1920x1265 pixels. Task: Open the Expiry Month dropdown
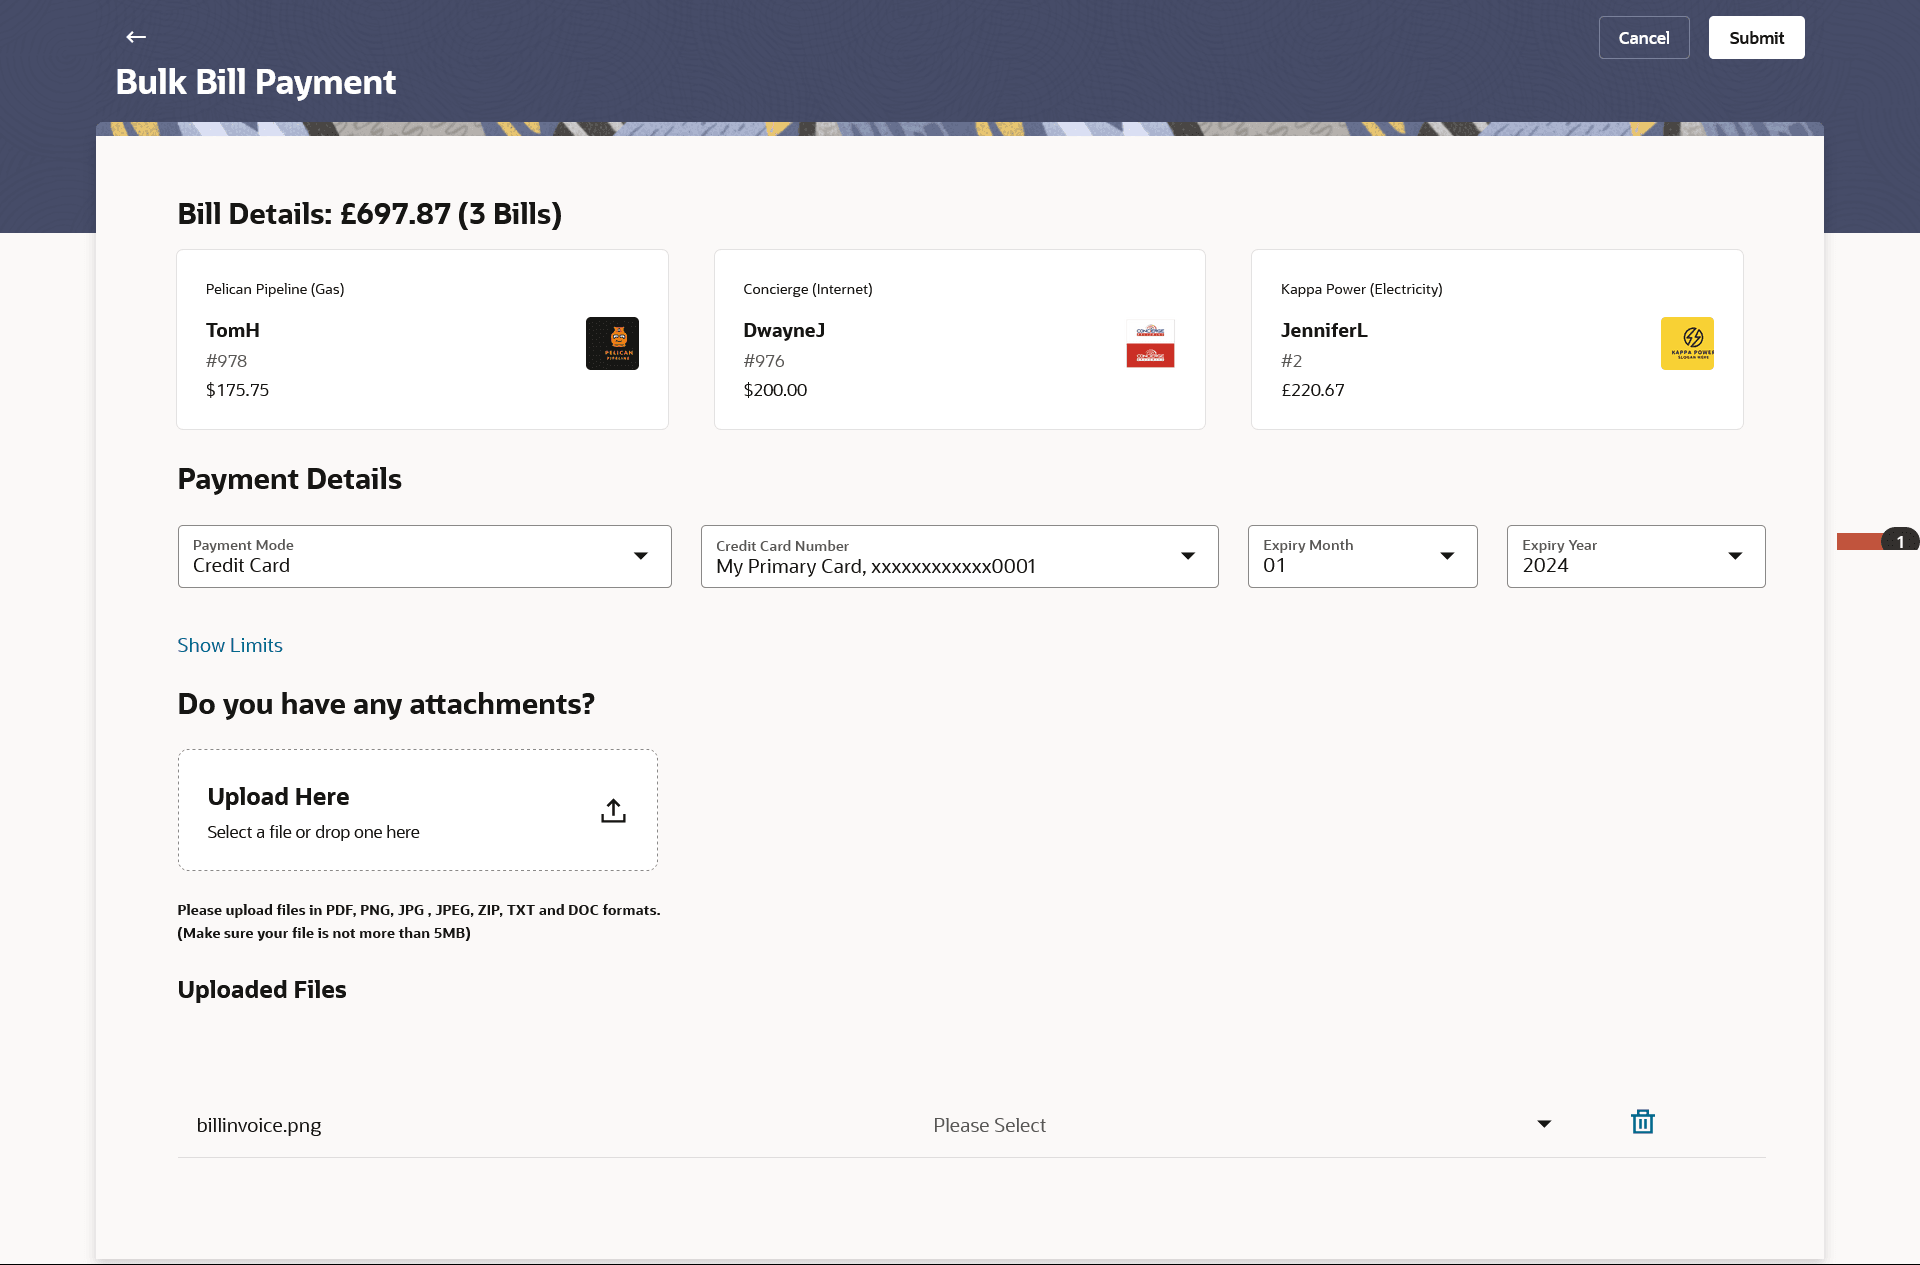point(1362,556)
